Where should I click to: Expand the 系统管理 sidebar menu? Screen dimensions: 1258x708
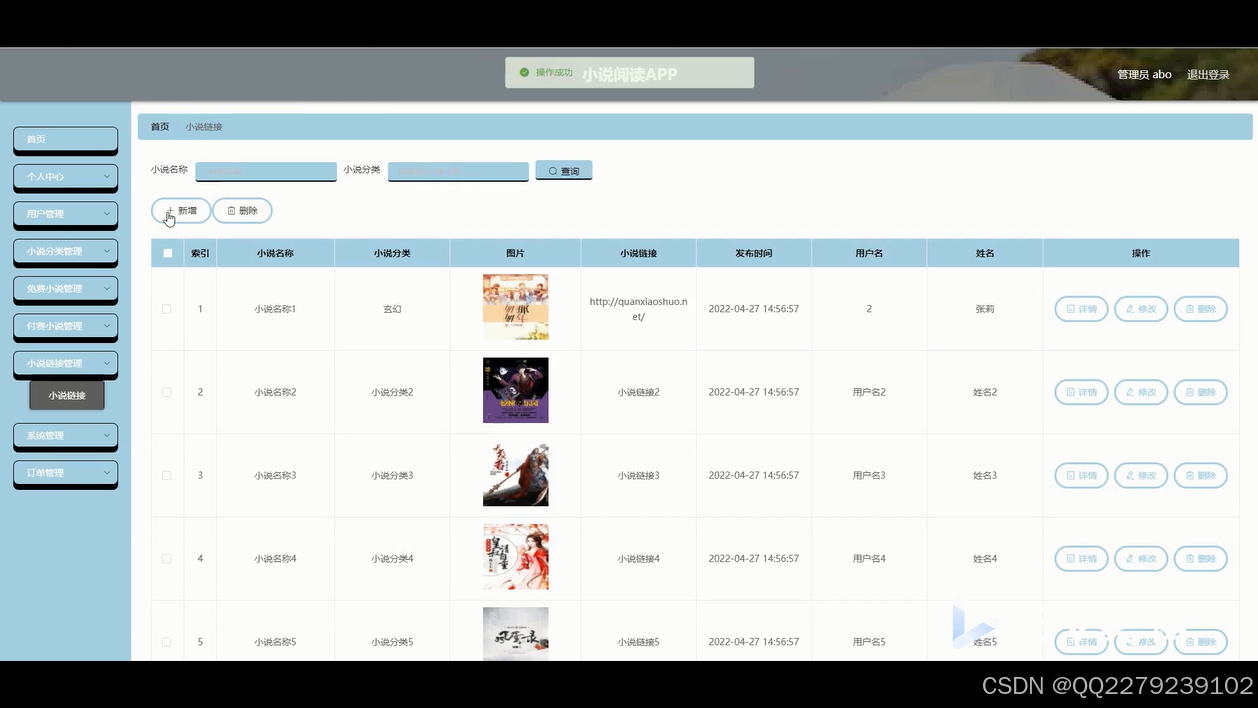coord(65,436)
